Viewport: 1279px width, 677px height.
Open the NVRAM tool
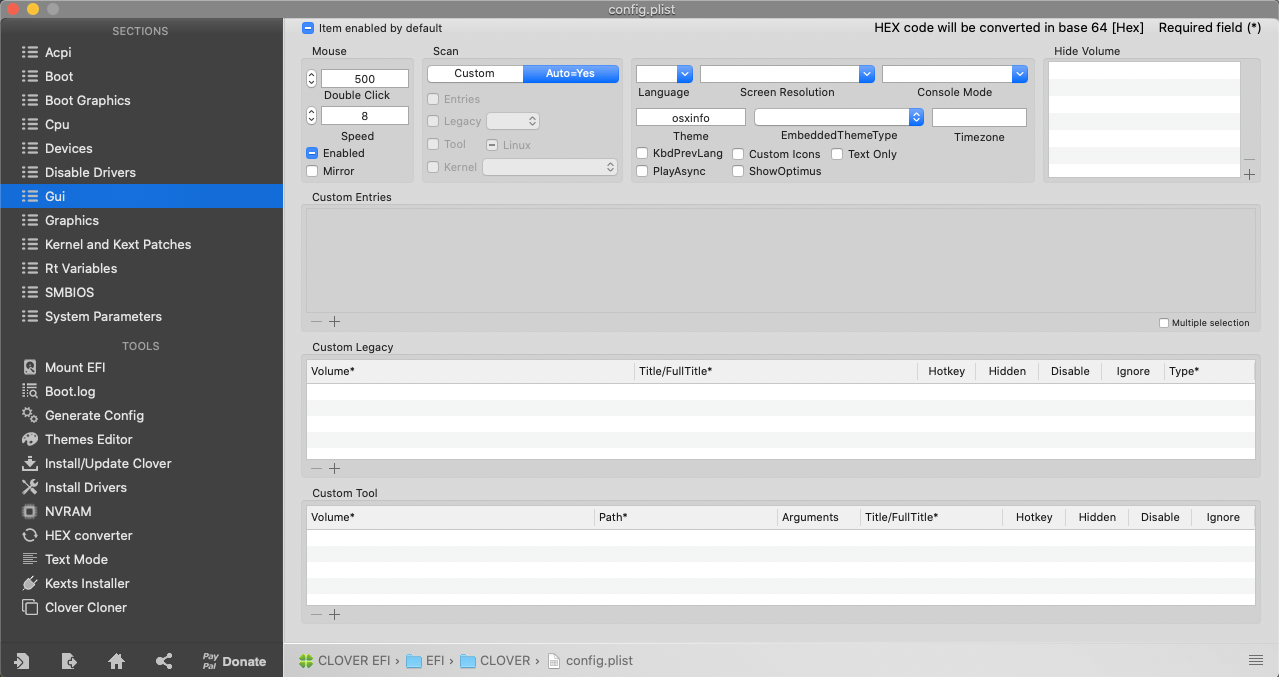68,511
